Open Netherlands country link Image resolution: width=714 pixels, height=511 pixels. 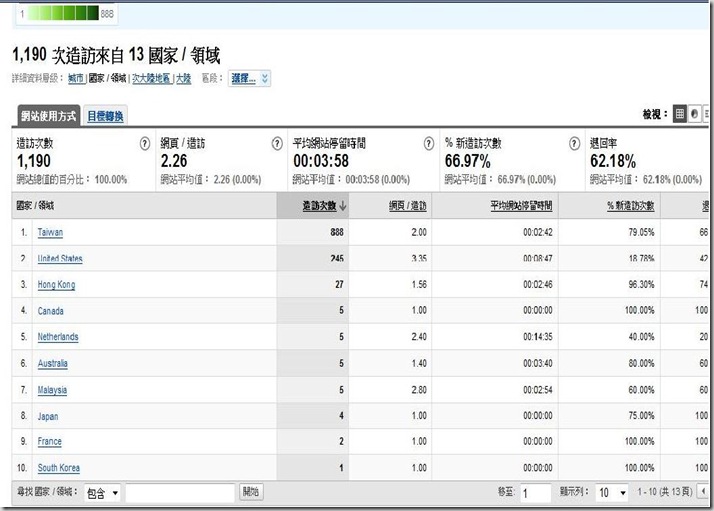58,337
